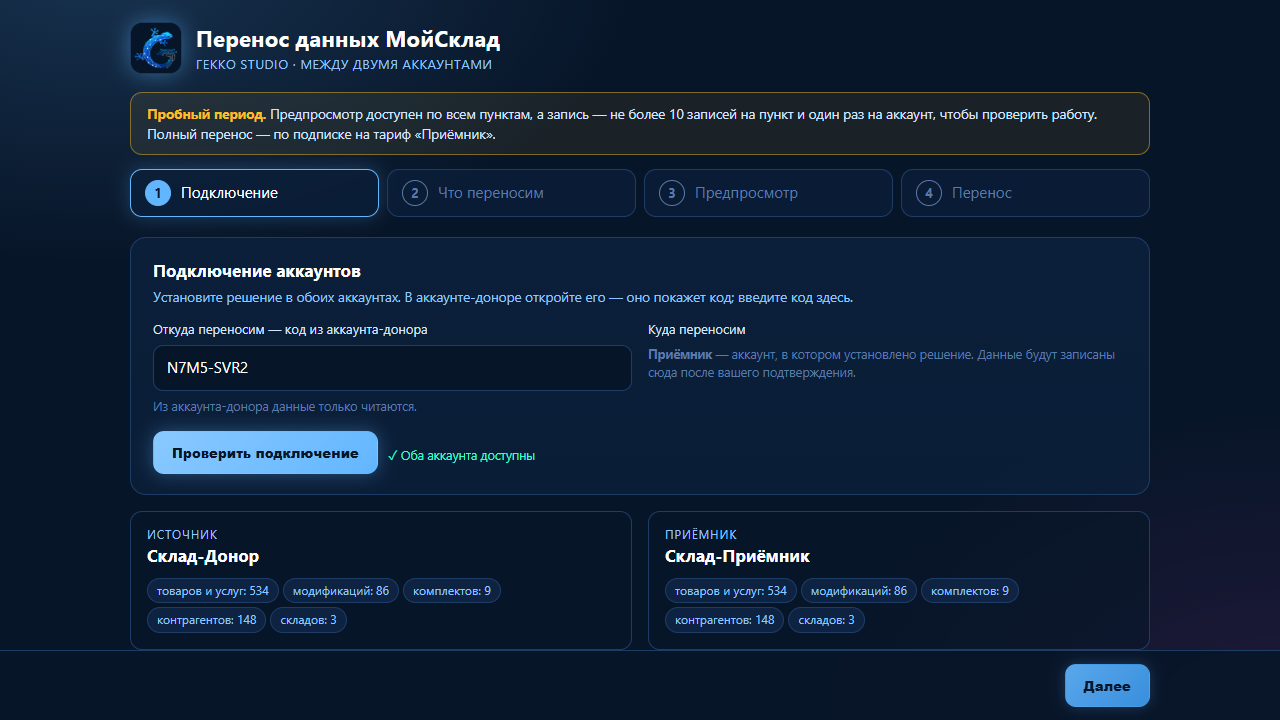
Task: Switch to the Что переносим step
Action: pyautogui.click(x=511, y=193)
